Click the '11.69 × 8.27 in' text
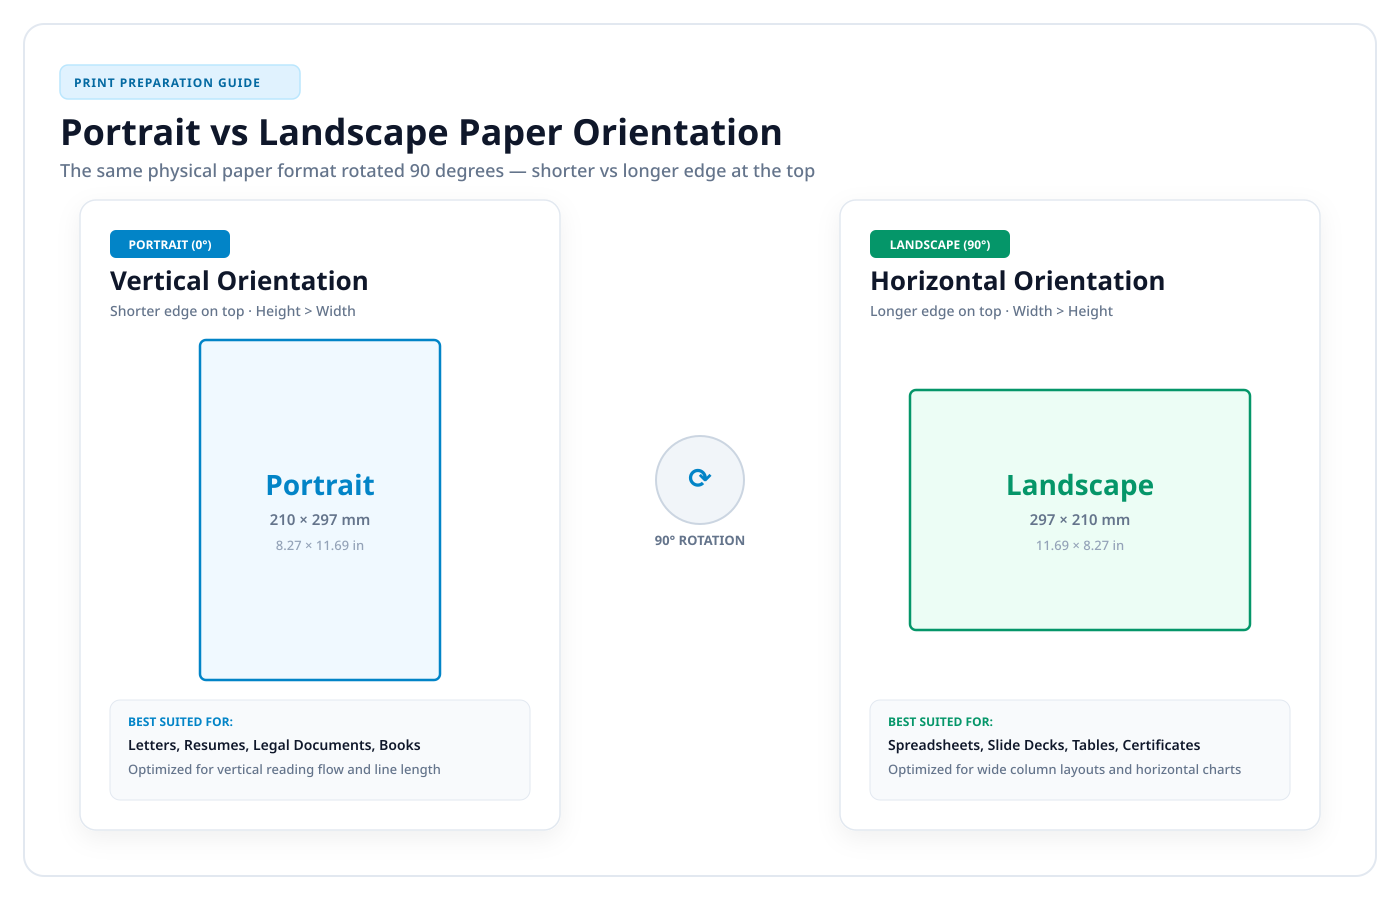This screenshot has height=900, width=1400. pos(1080,546)
